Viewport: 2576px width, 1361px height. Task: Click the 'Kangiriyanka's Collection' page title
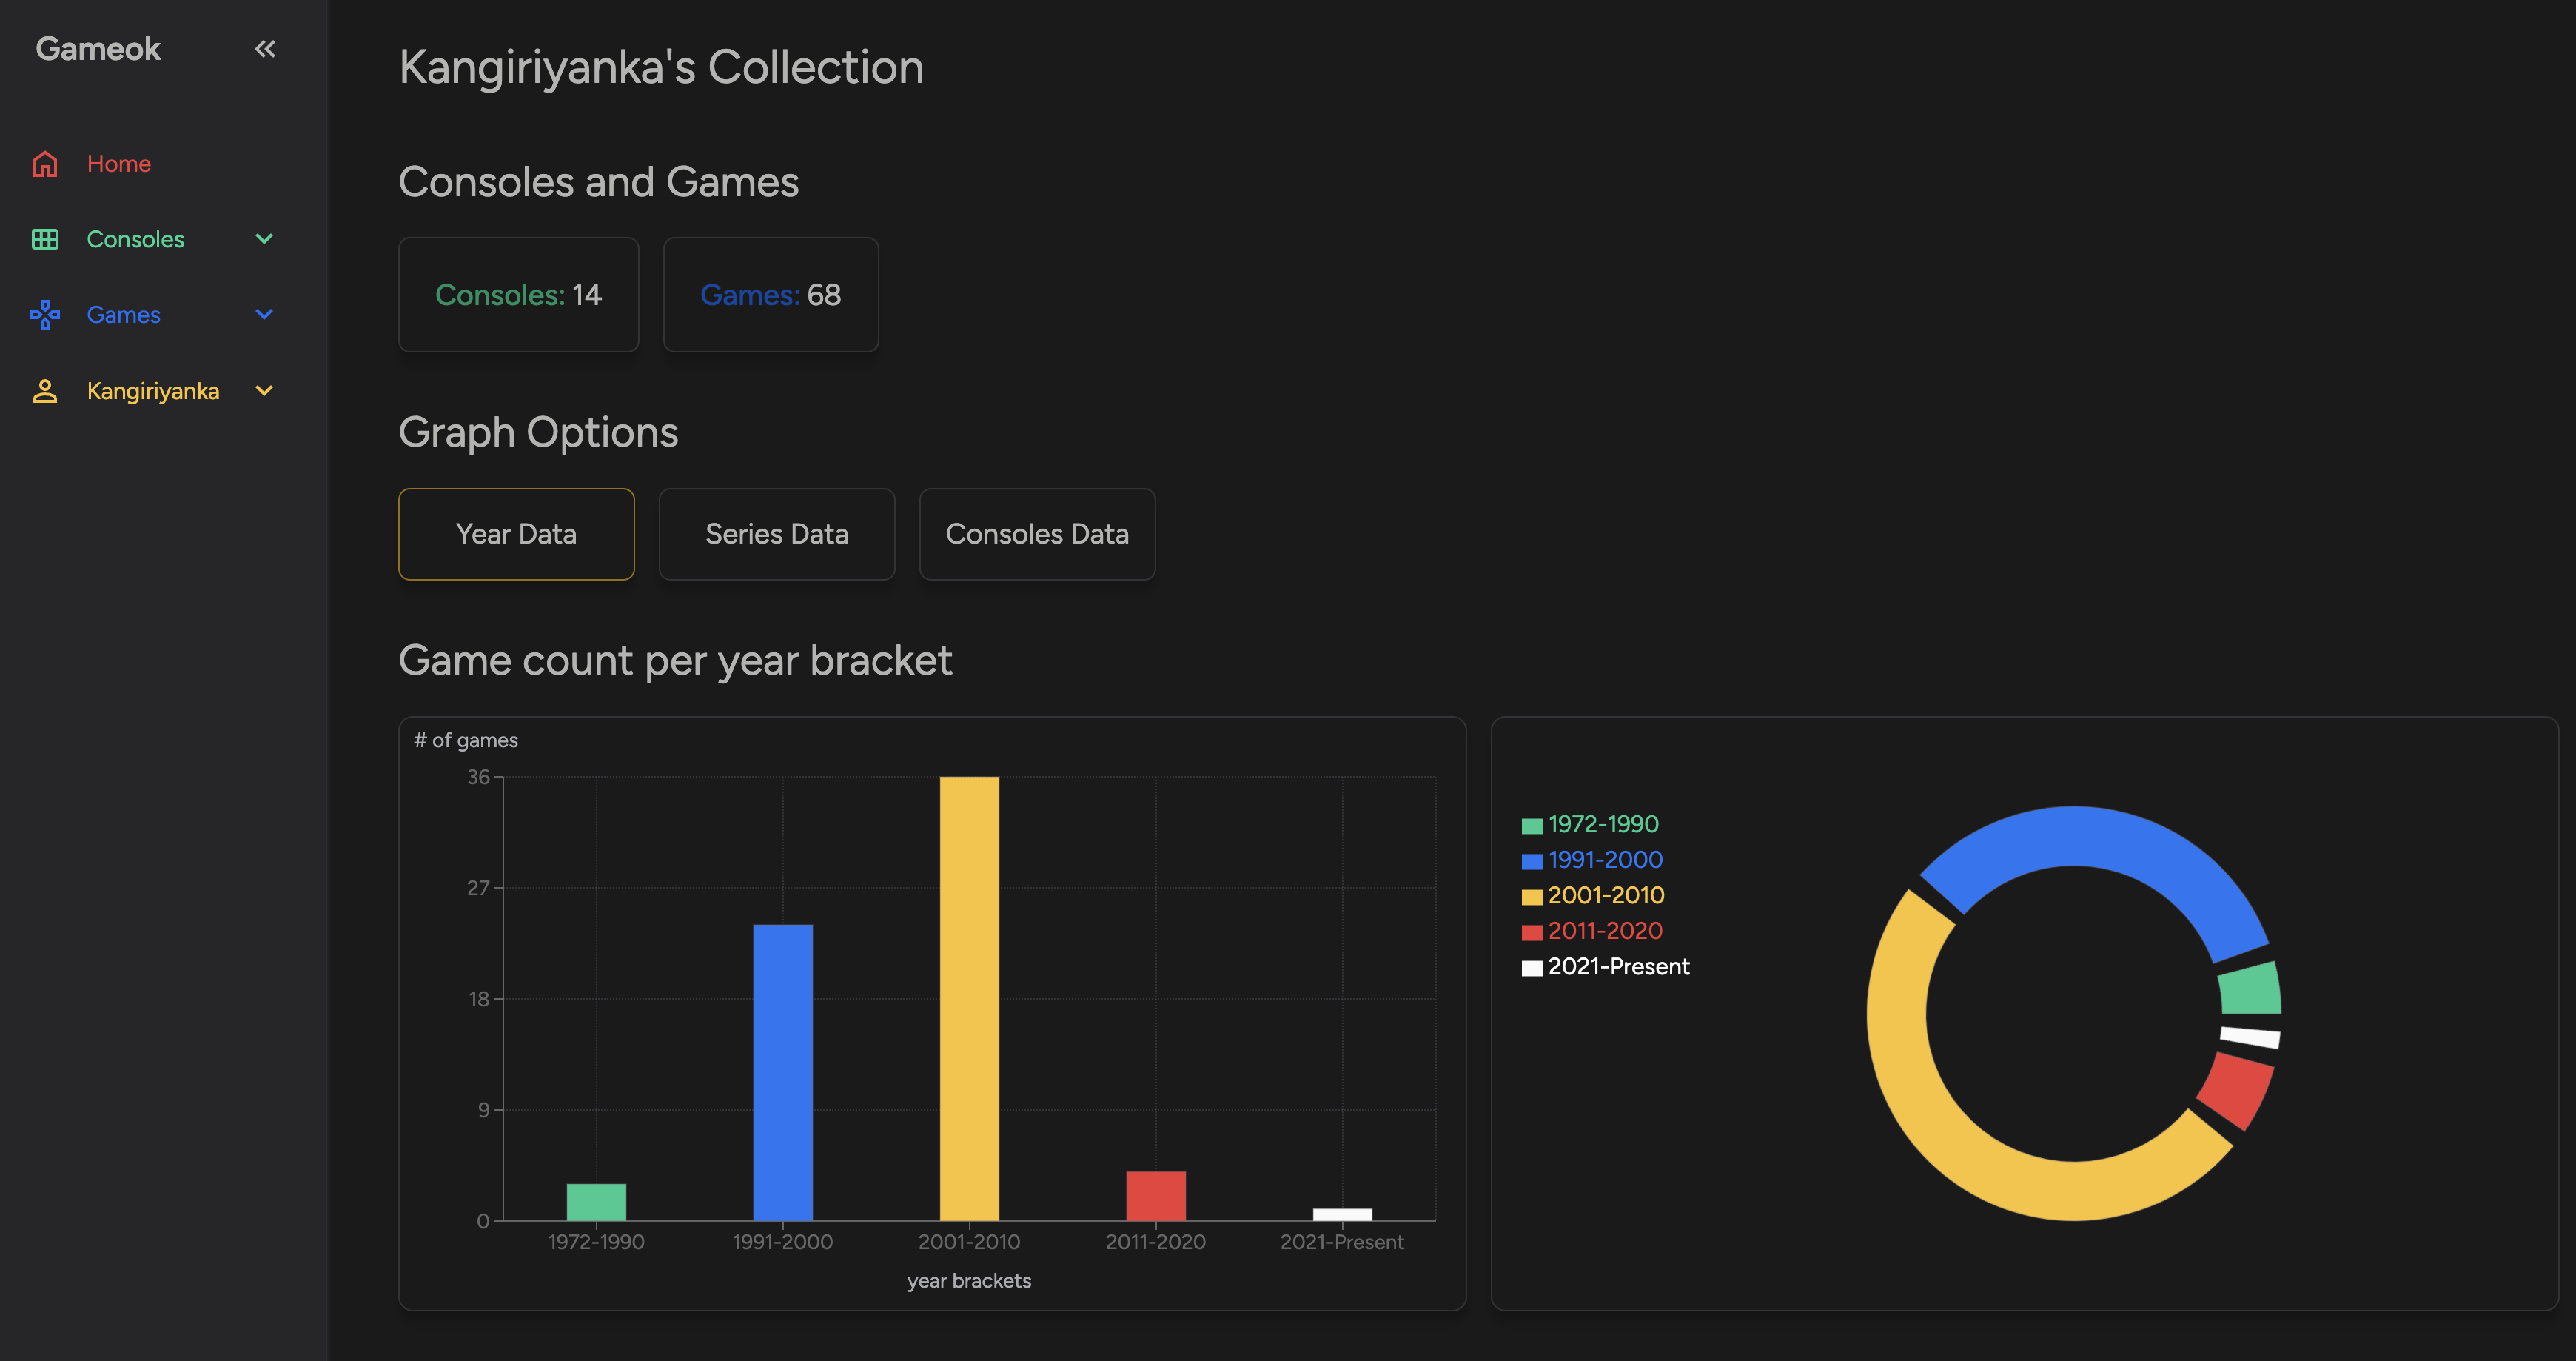tap(661, 67)
